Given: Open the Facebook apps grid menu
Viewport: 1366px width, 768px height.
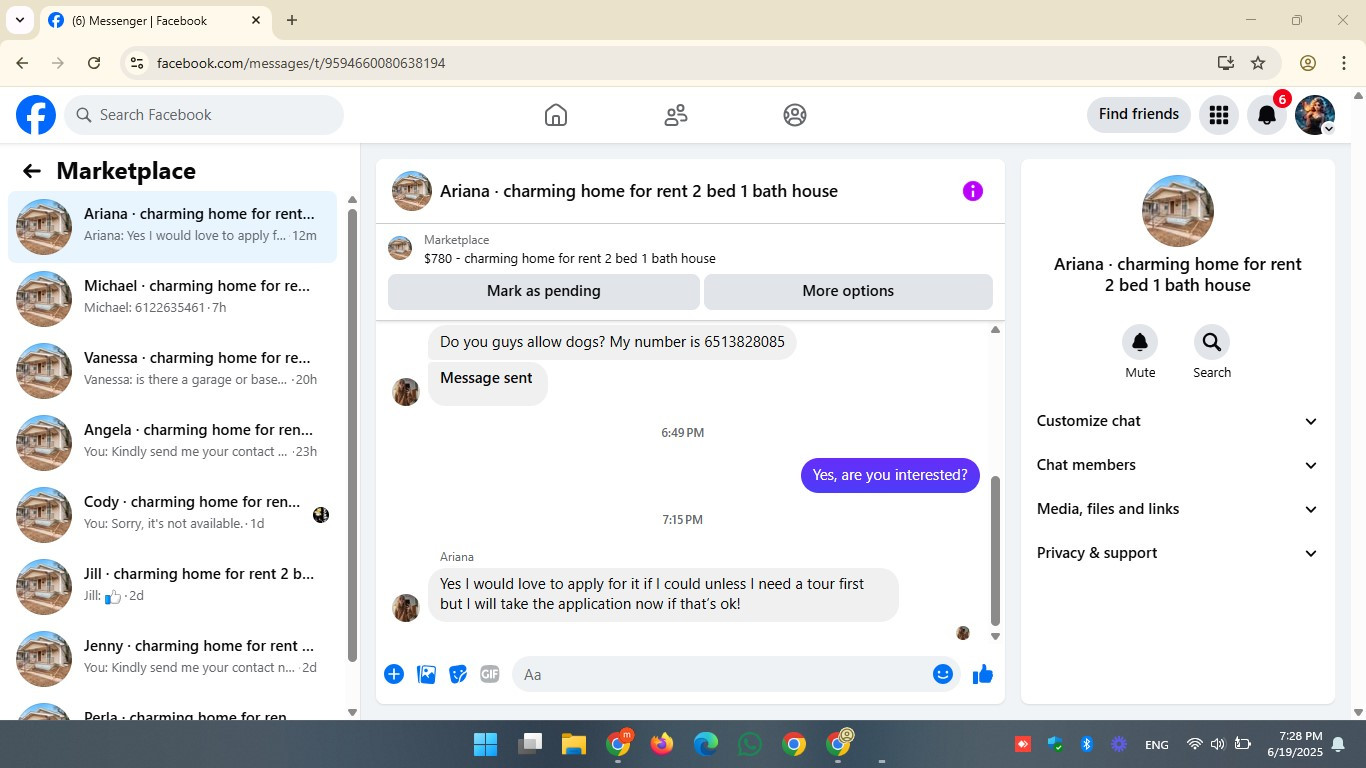Looking at the screenshot, I should (1218, 115).
